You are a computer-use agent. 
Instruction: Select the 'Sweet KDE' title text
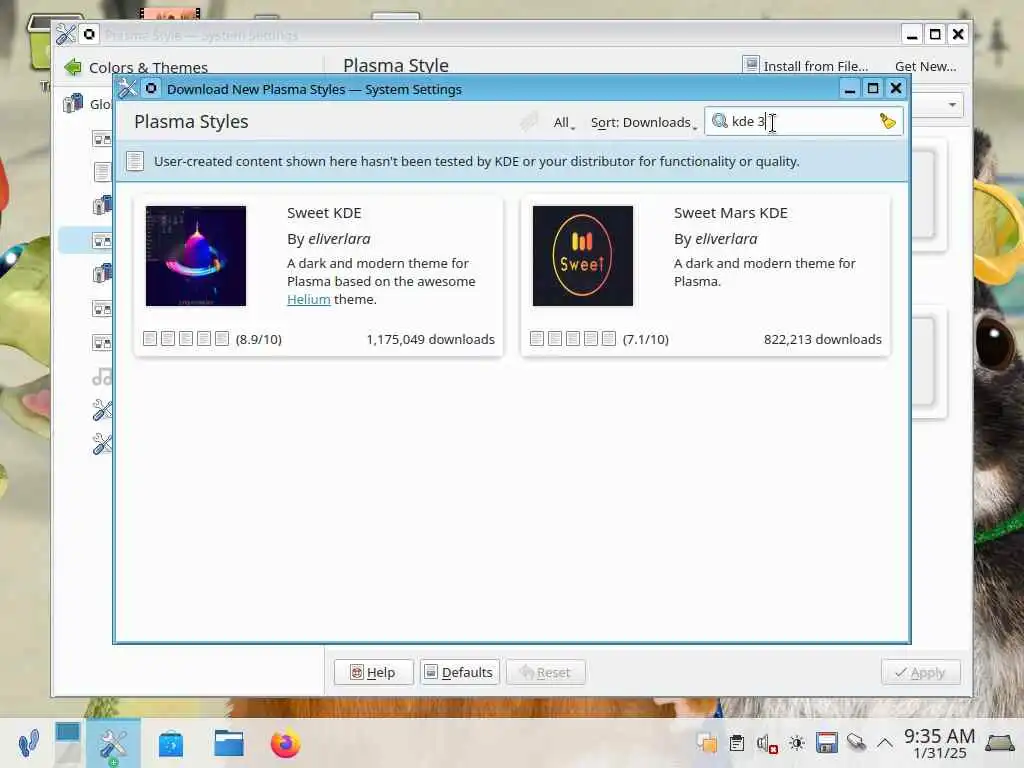click(x=324, y=213)
